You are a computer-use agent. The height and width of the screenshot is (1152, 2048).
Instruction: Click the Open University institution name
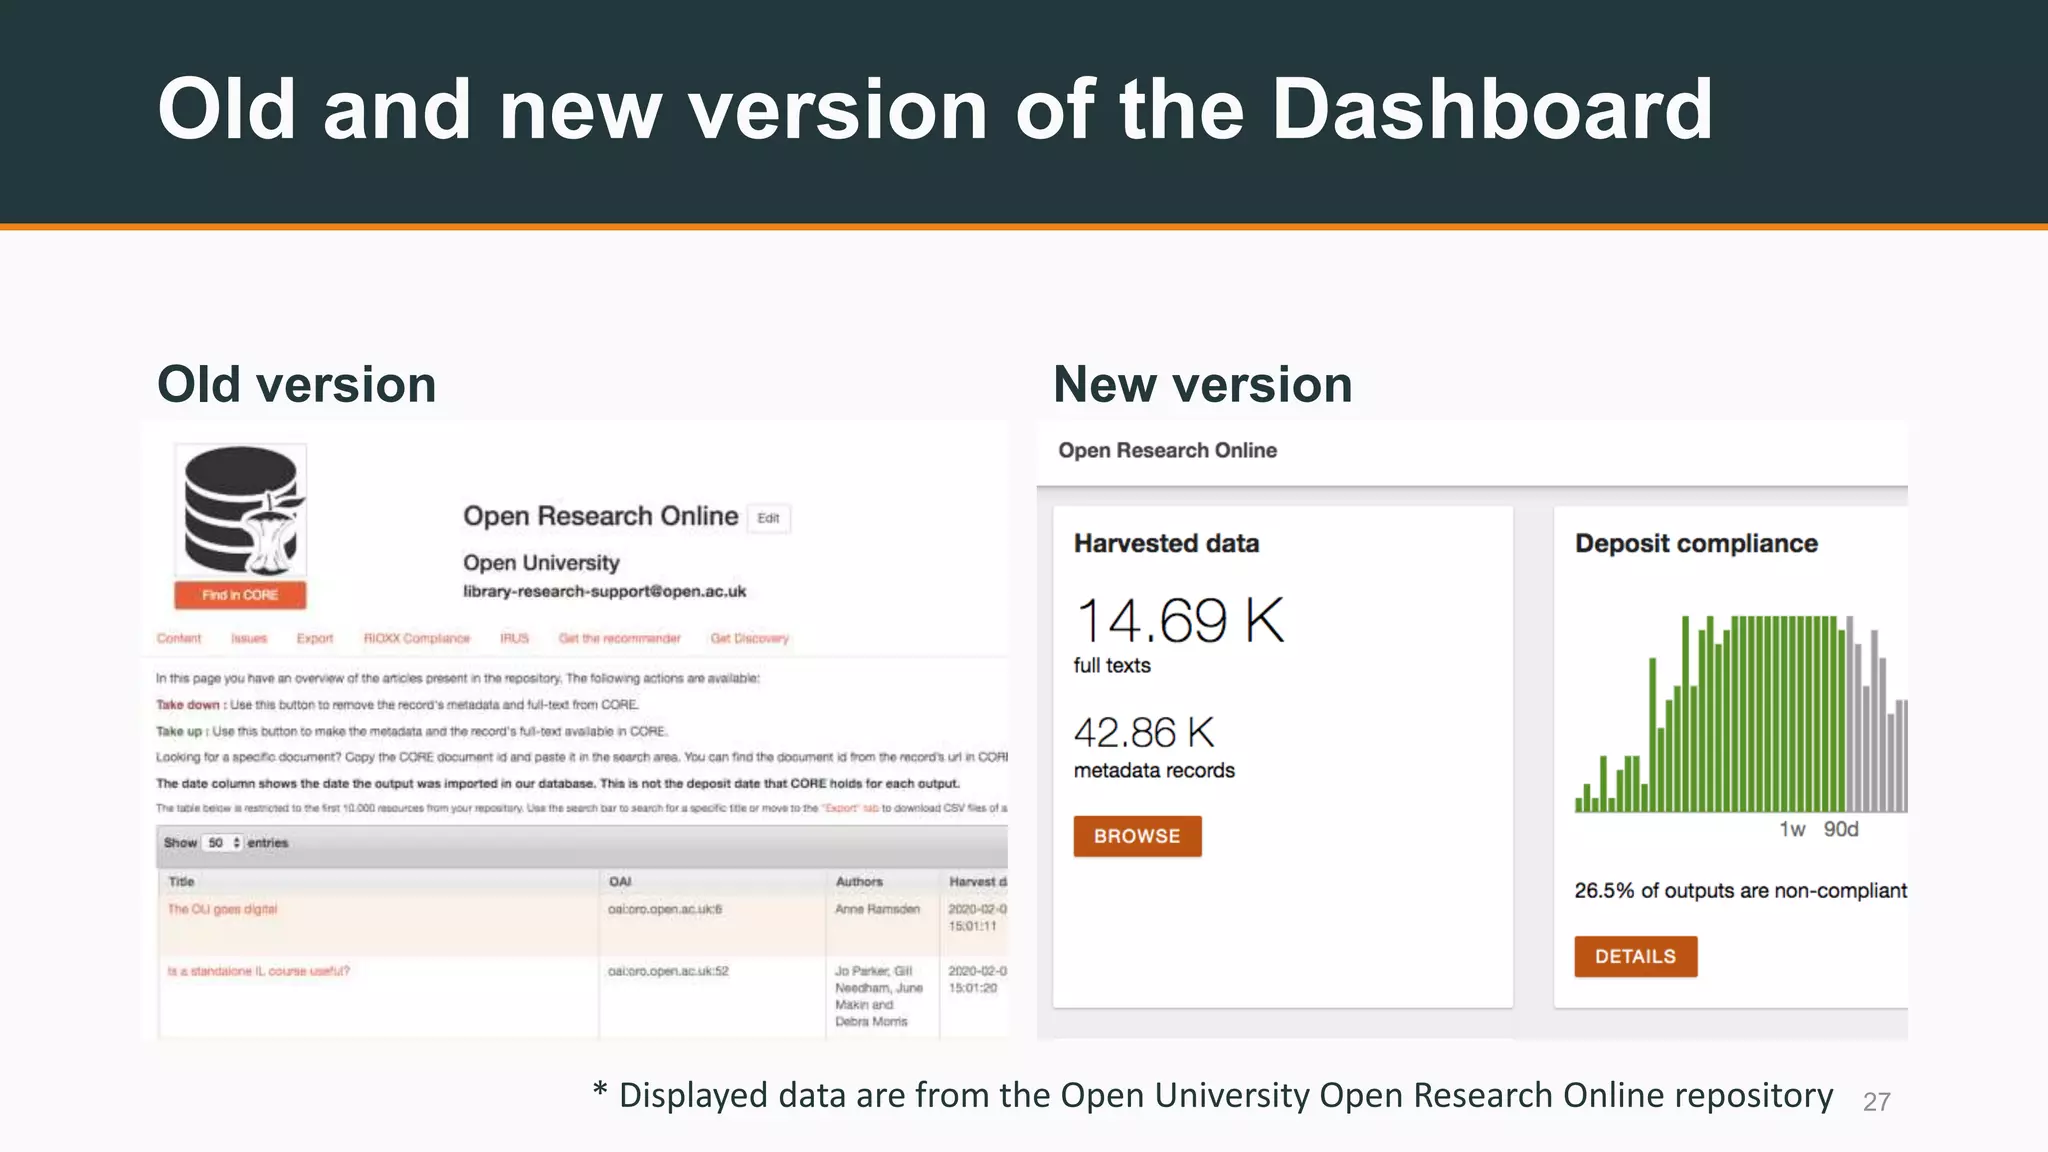tap(541, 562)
